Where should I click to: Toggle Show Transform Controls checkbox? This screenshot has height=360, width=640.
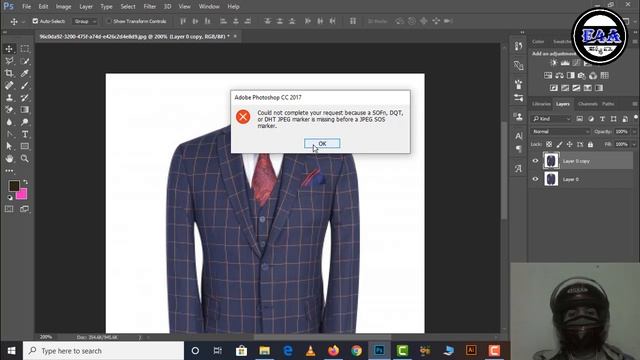click(x=109, y=21)
